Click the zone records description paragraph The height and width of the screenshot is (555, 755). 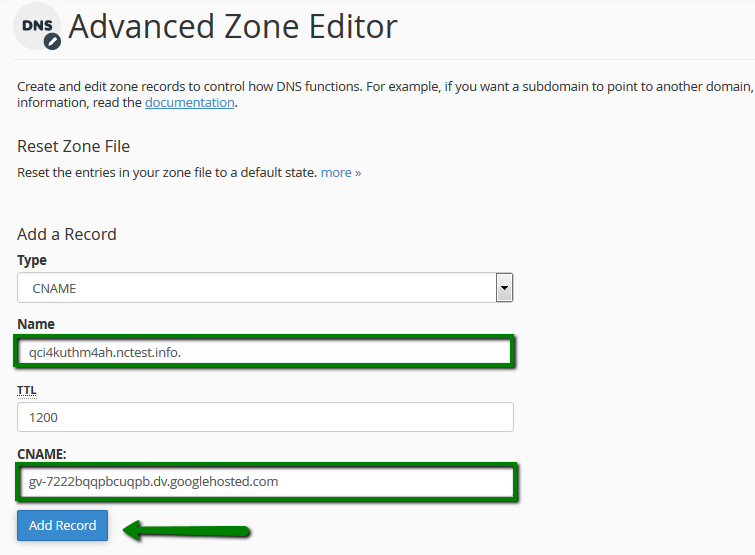click(x=385, y=94)
